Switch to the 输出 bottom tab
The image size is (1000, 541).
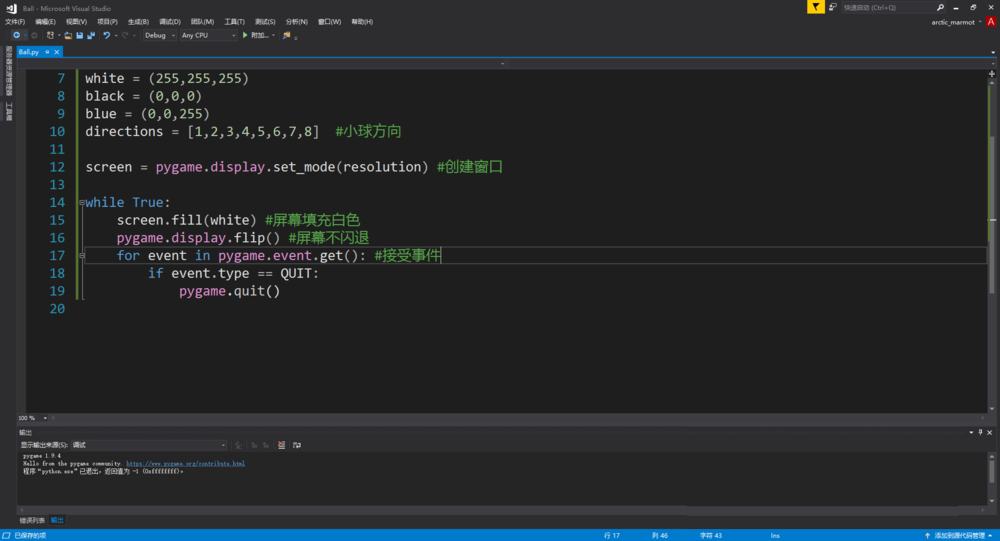pyautogui.click(x=57, y=521)
